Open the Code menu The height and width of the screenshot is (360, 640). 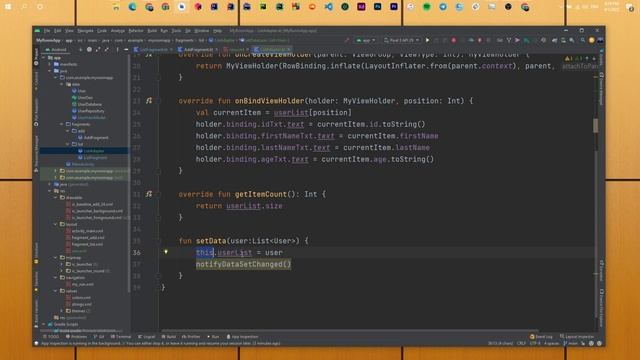102,31
